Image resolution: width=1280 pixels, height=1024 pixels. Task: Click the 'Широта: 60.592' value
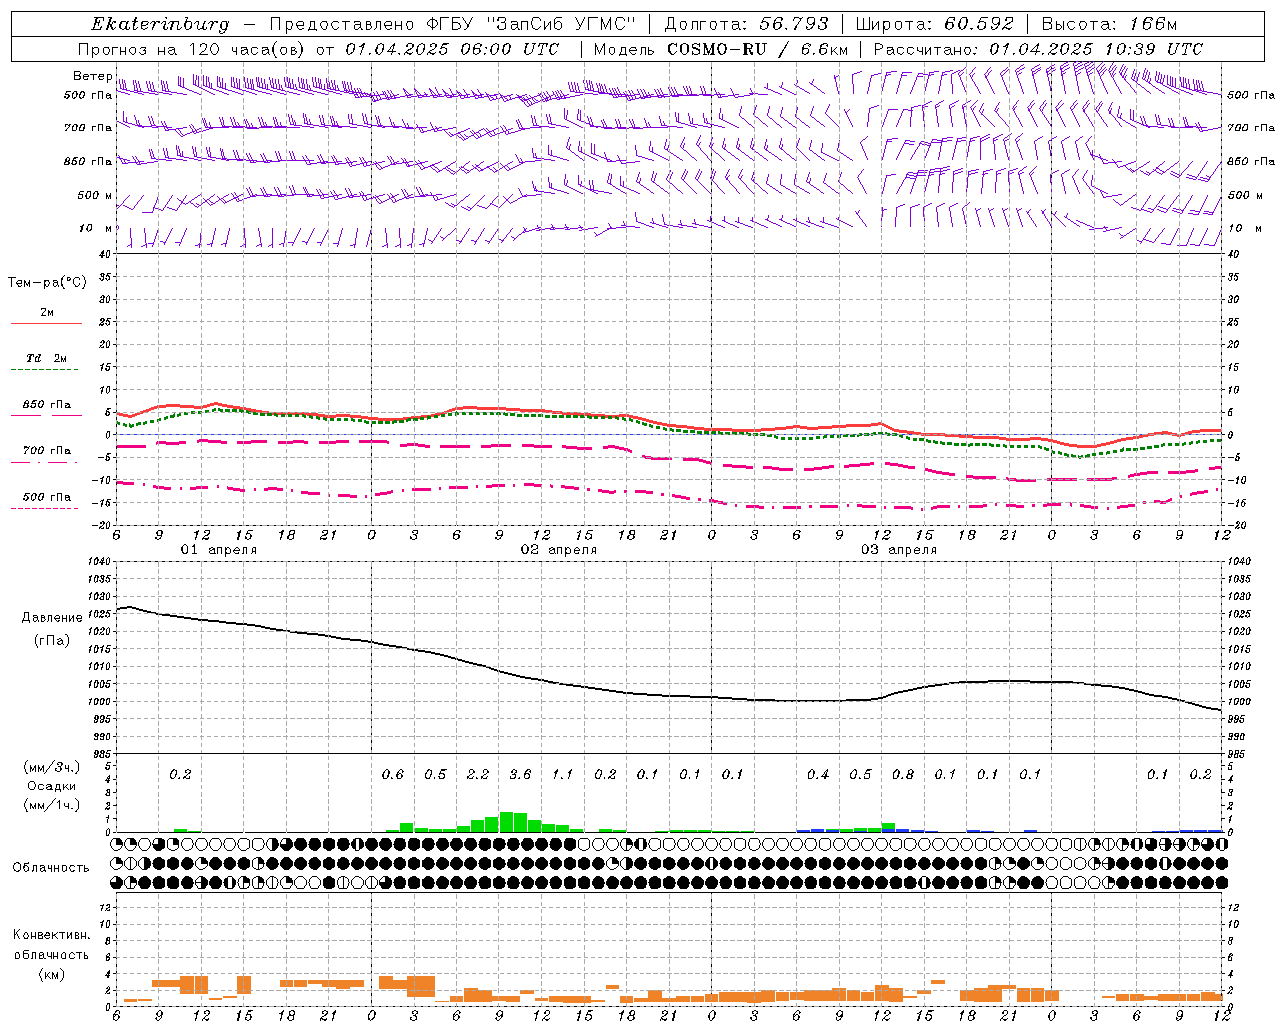coord(935,24)
